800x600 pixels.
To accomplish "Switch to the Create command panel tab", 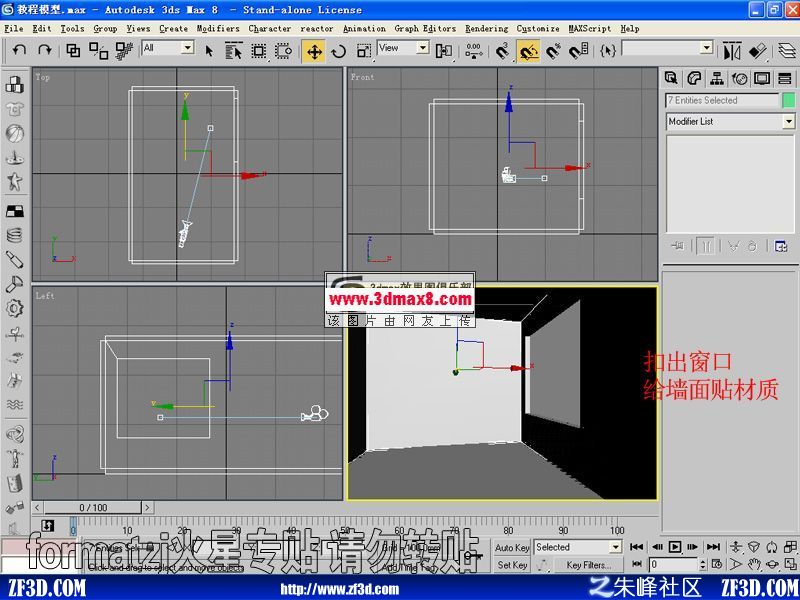I will pos(671,78).
